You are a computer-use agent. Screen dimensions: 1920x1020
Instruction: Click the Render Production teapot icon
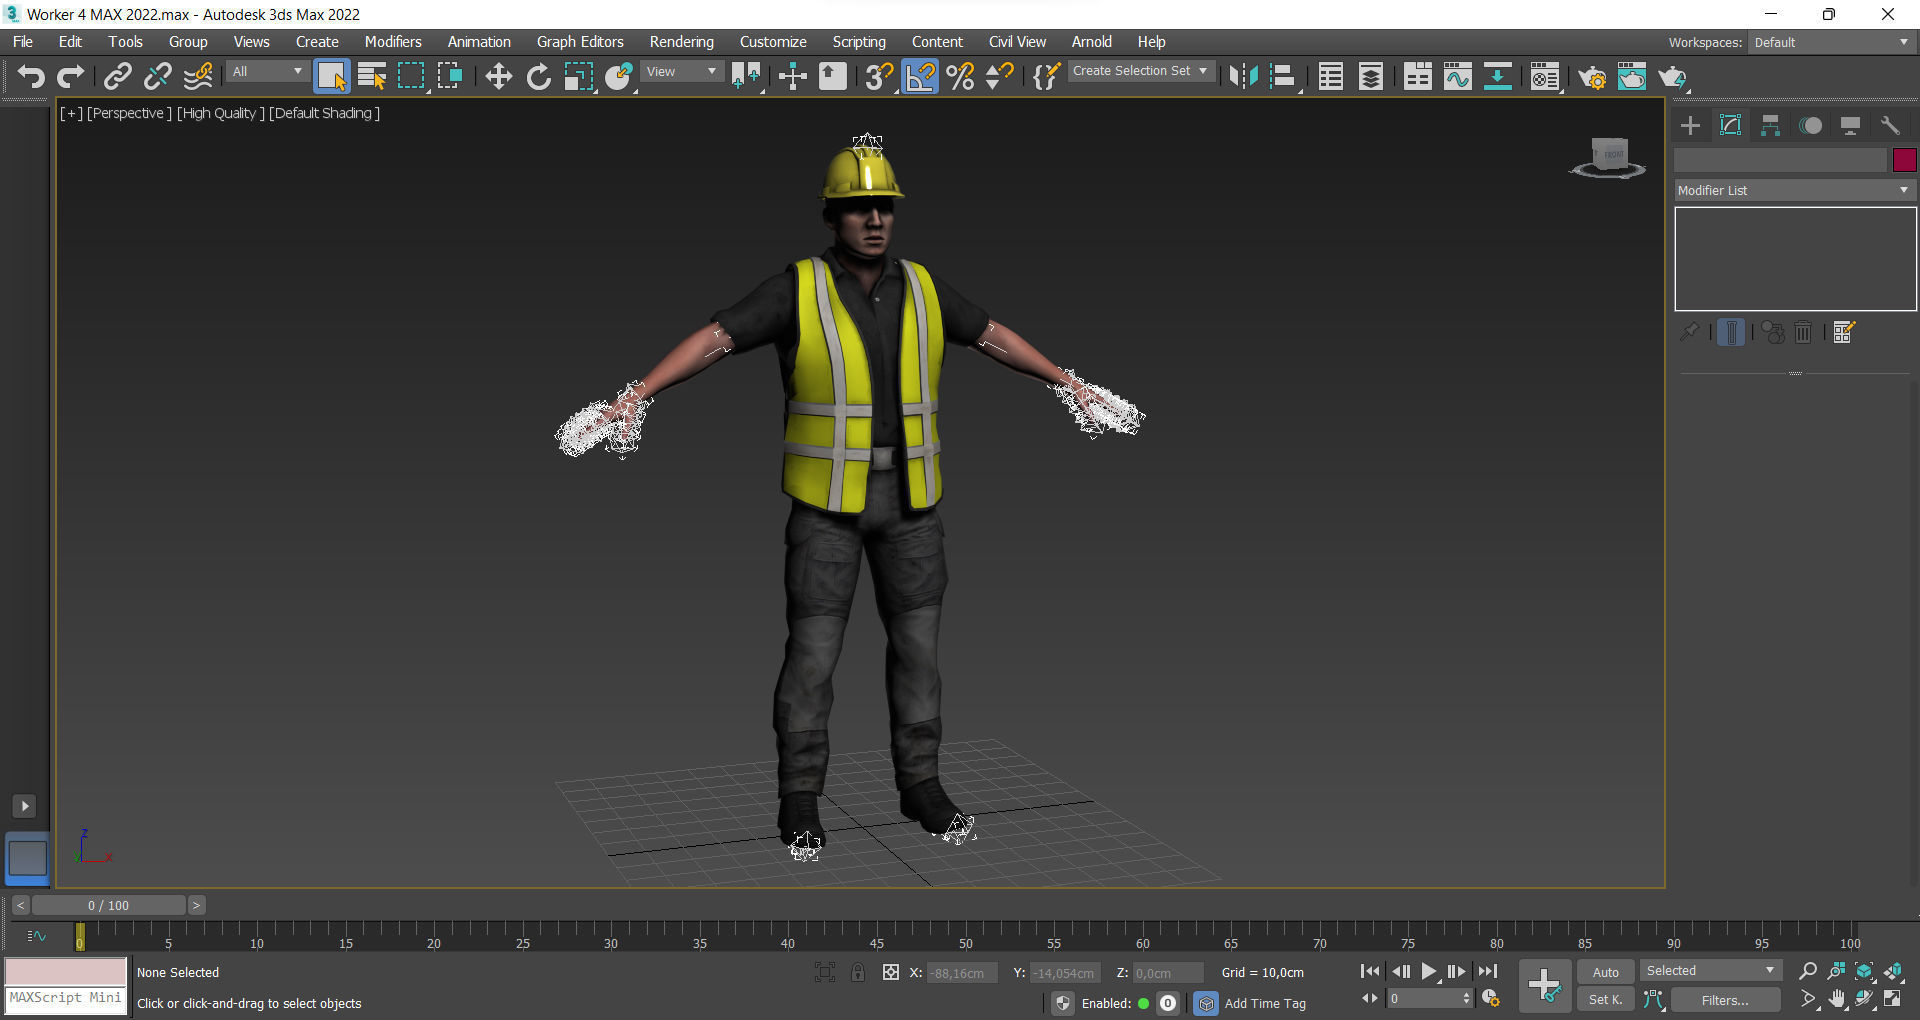1672,77
